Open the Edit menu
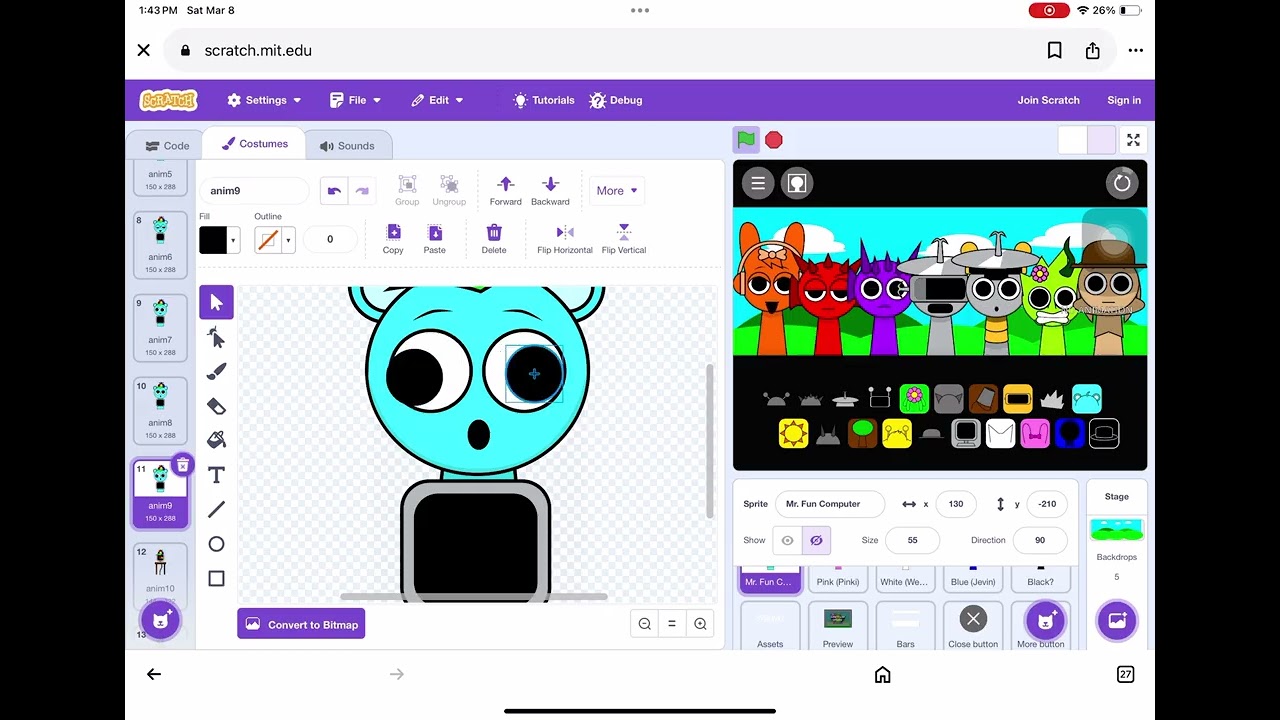 [x=437, y=100]
